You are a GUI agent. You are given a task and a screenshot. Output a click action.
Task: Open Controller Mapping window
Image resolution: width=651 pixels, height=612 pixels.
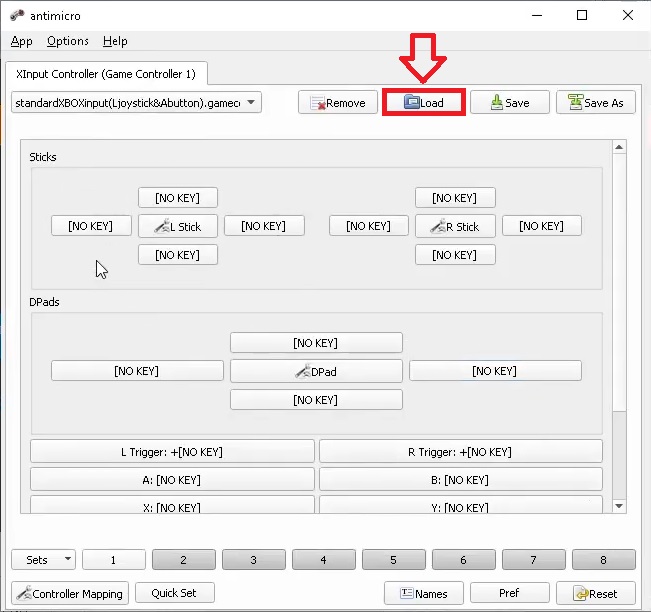tap(70, 593)
